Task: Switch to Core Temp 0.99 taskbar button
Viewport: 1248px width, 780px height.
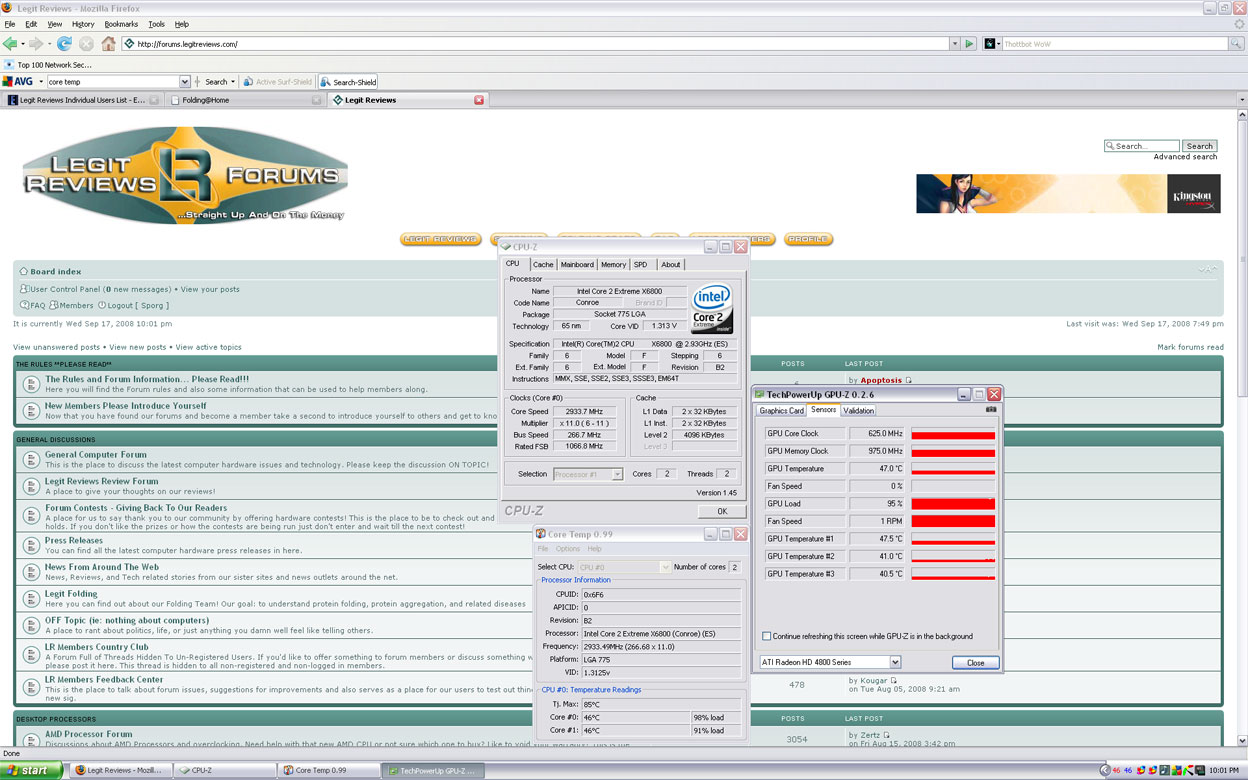Action: [328, 771]
